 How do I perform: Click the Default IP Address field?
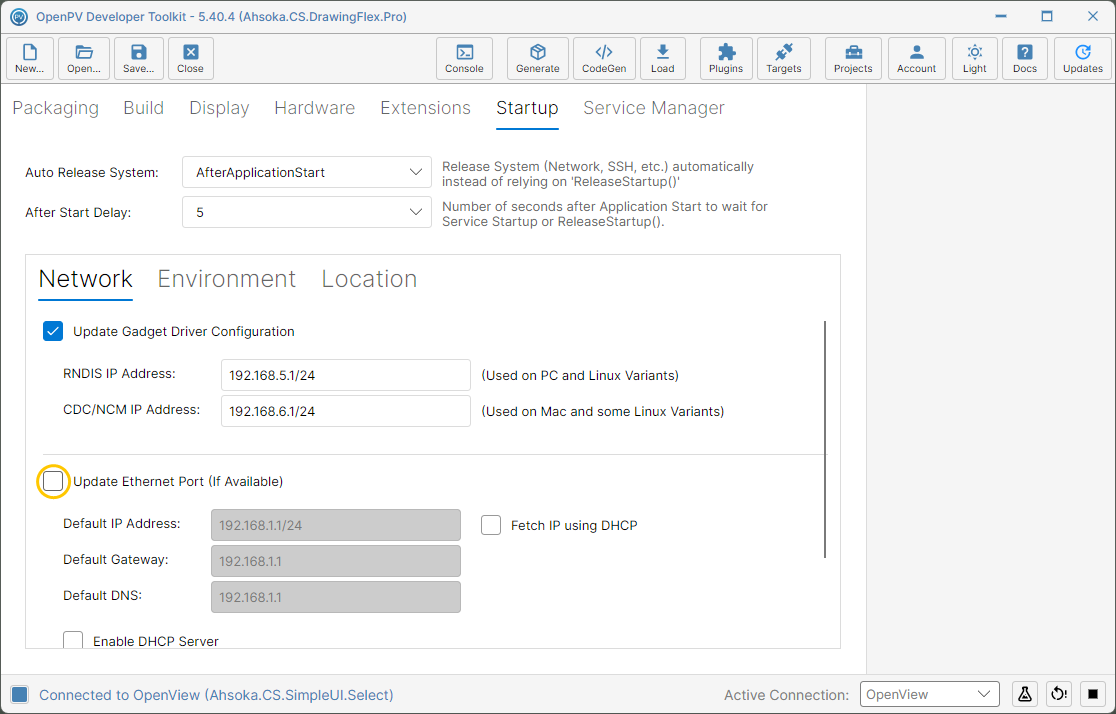(x=336, y=525)
